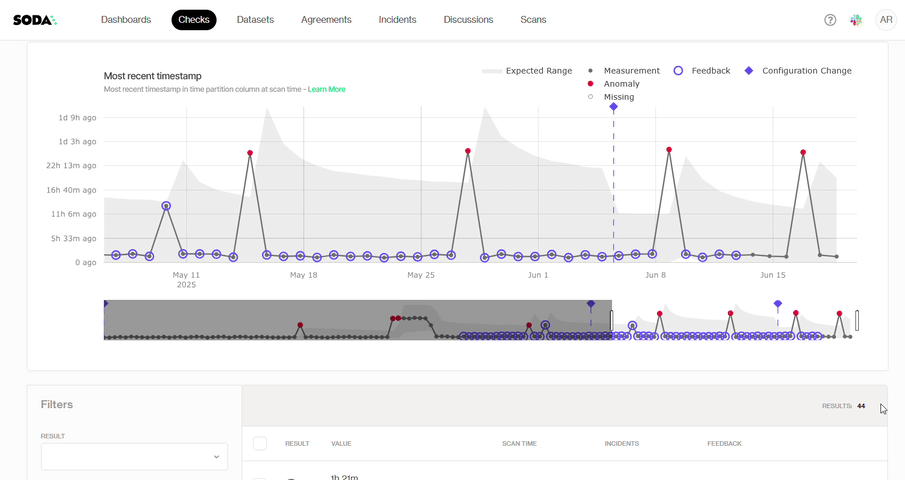905x480 pixels.
Task: Select the Agreements navigation item
Action: click(x=326, y=20)
